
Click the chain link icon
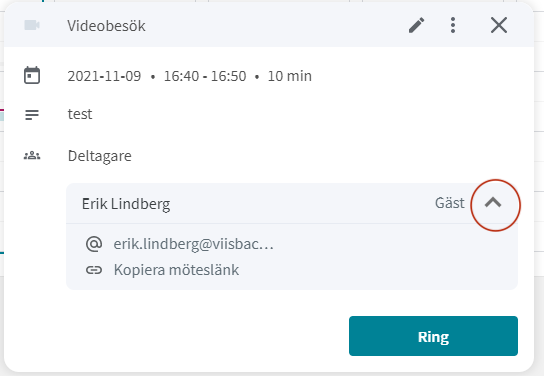coord(94,270)
